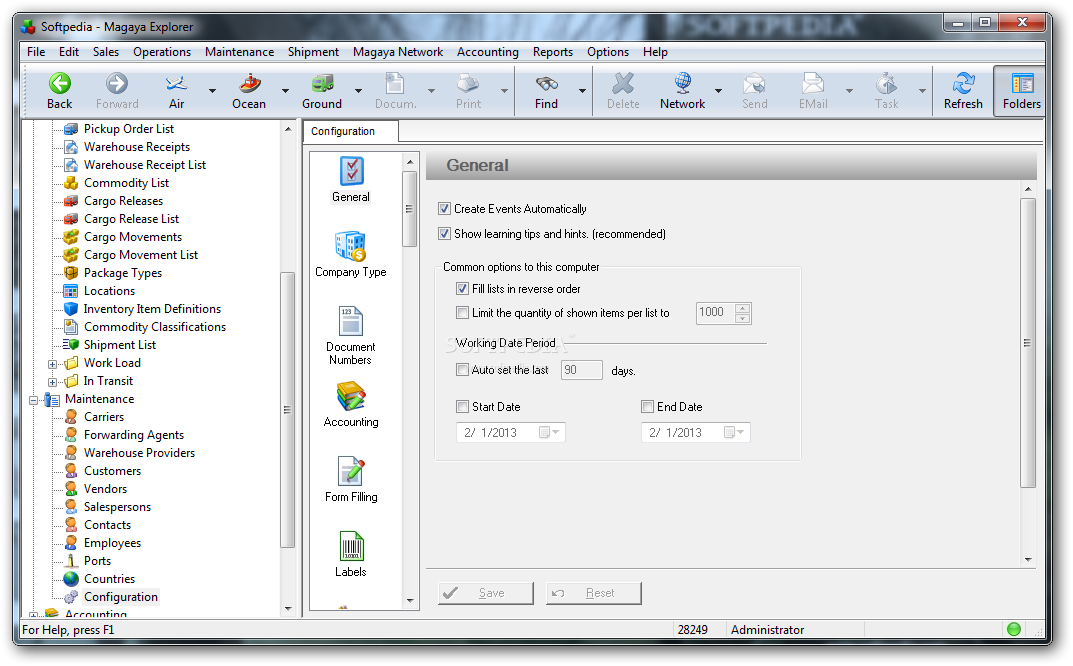The width and height of the screenshot is (1073, 666).
Task: Click the green status indicator in status bar
Action: tap(1014, 629)
